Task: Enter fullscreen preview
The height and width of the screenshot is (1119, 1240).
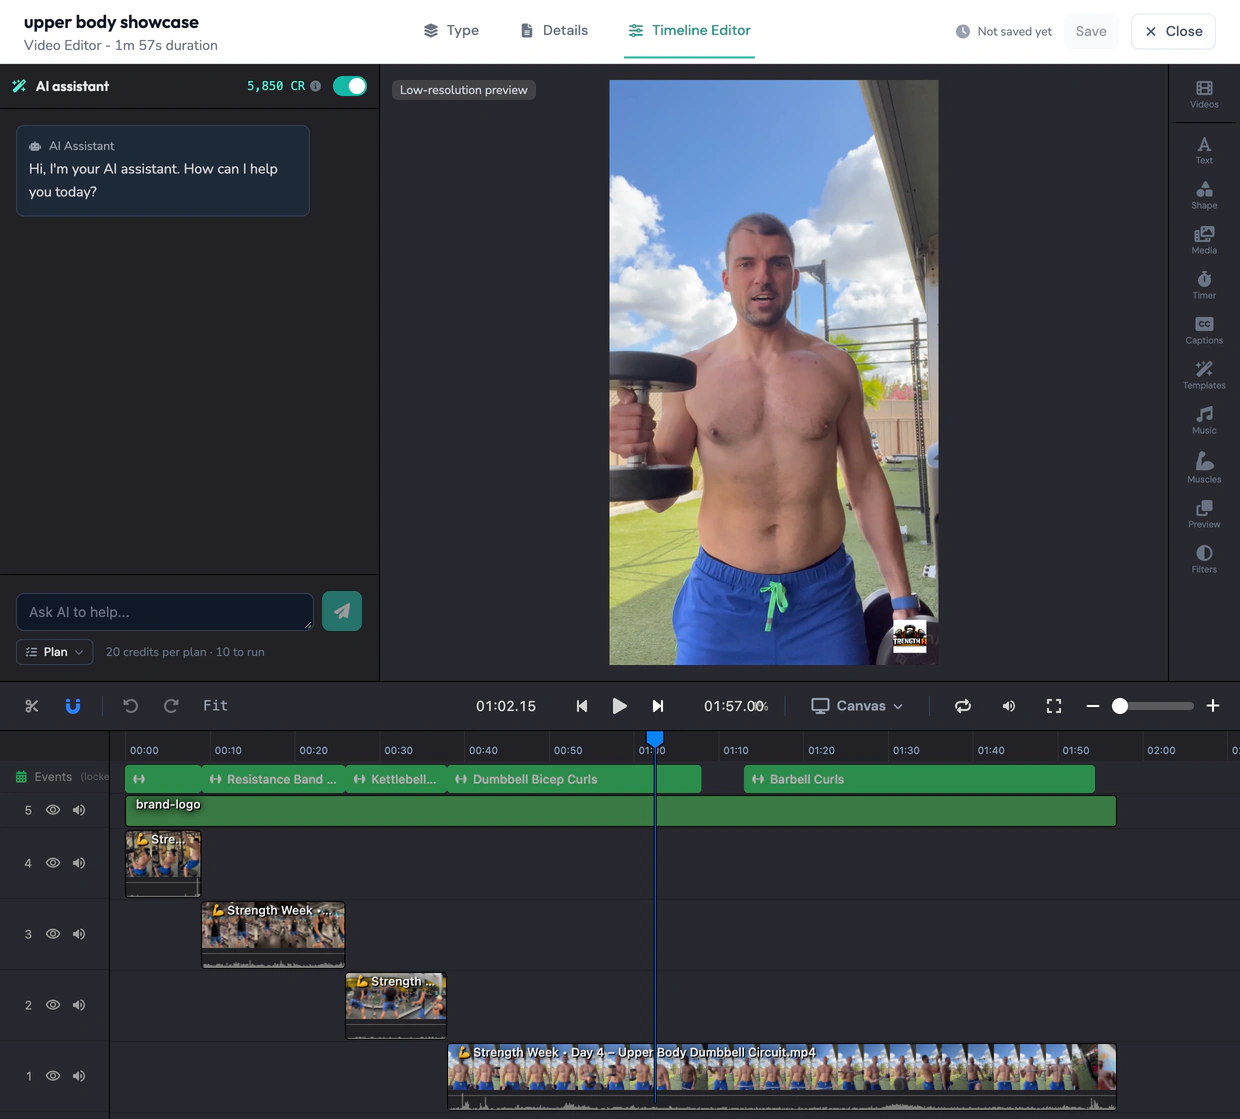Action: 1054,706
